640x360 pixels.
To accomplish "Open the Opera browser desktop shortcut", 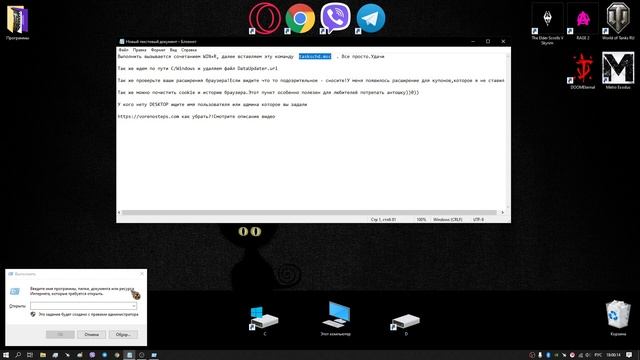I will (x=264, y=18).
